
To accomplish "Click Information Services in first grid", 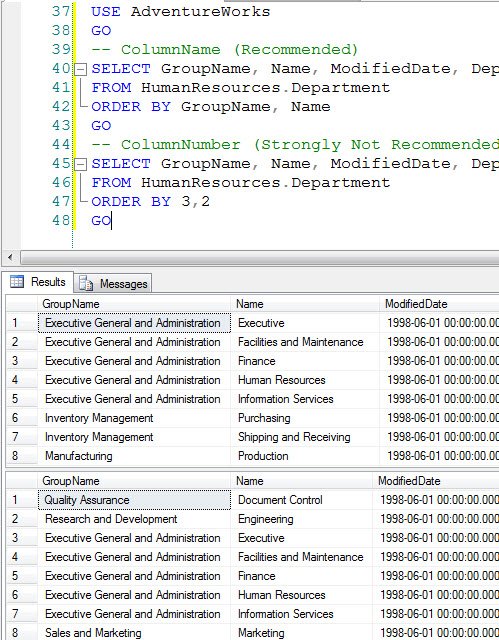I will point(305,399).
